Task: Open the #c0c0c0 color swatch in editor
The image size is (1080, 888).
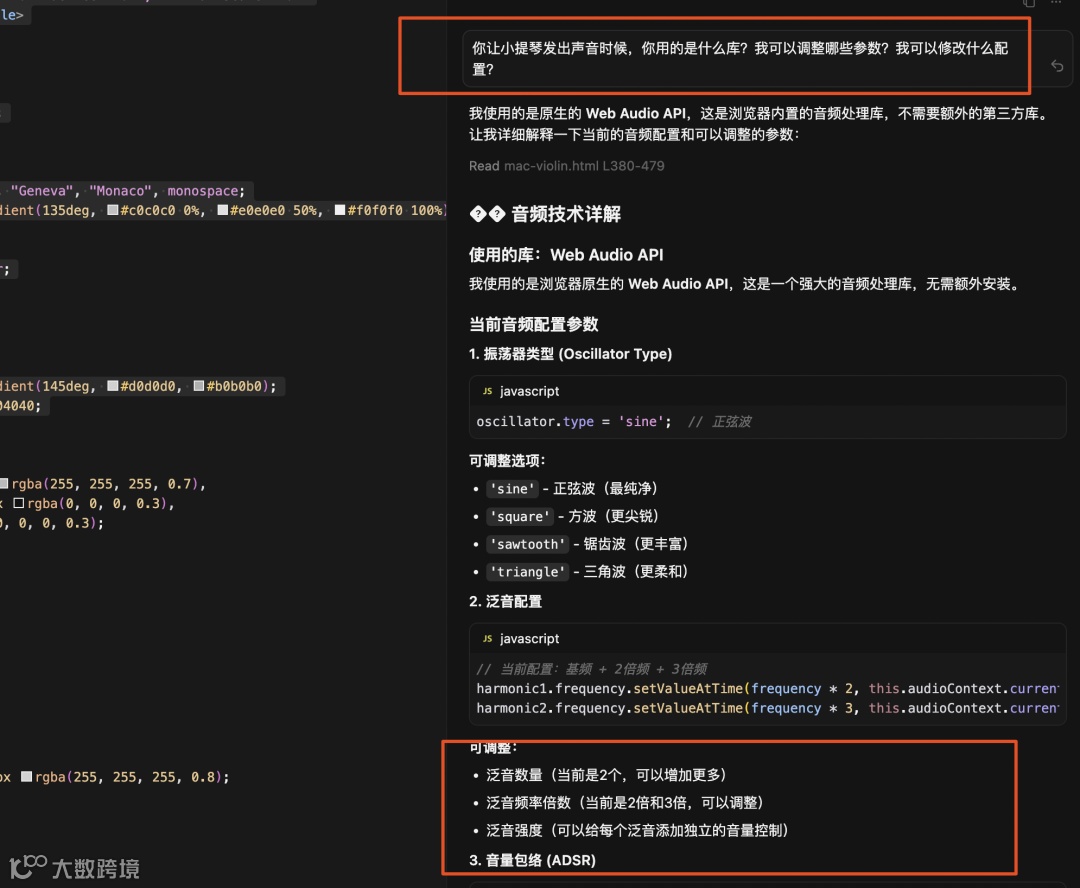Action: pos(113,210)
